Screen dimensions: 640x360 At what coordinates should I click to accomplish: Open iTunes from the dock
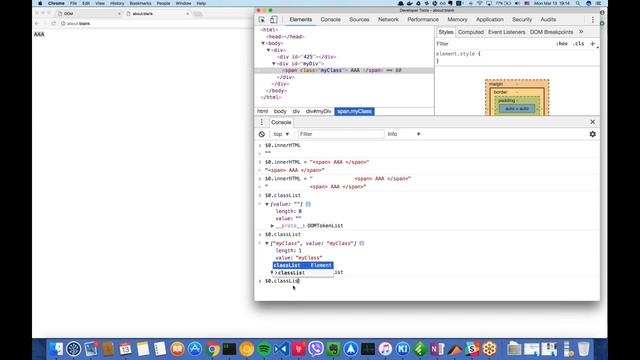[x=385, y=349]
